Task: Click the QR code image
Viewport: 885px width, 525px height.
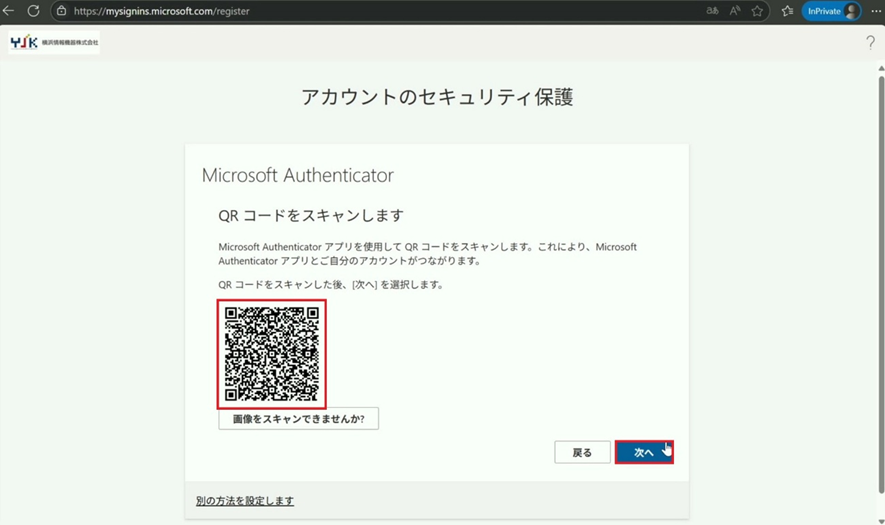Action: pos(272,353)
